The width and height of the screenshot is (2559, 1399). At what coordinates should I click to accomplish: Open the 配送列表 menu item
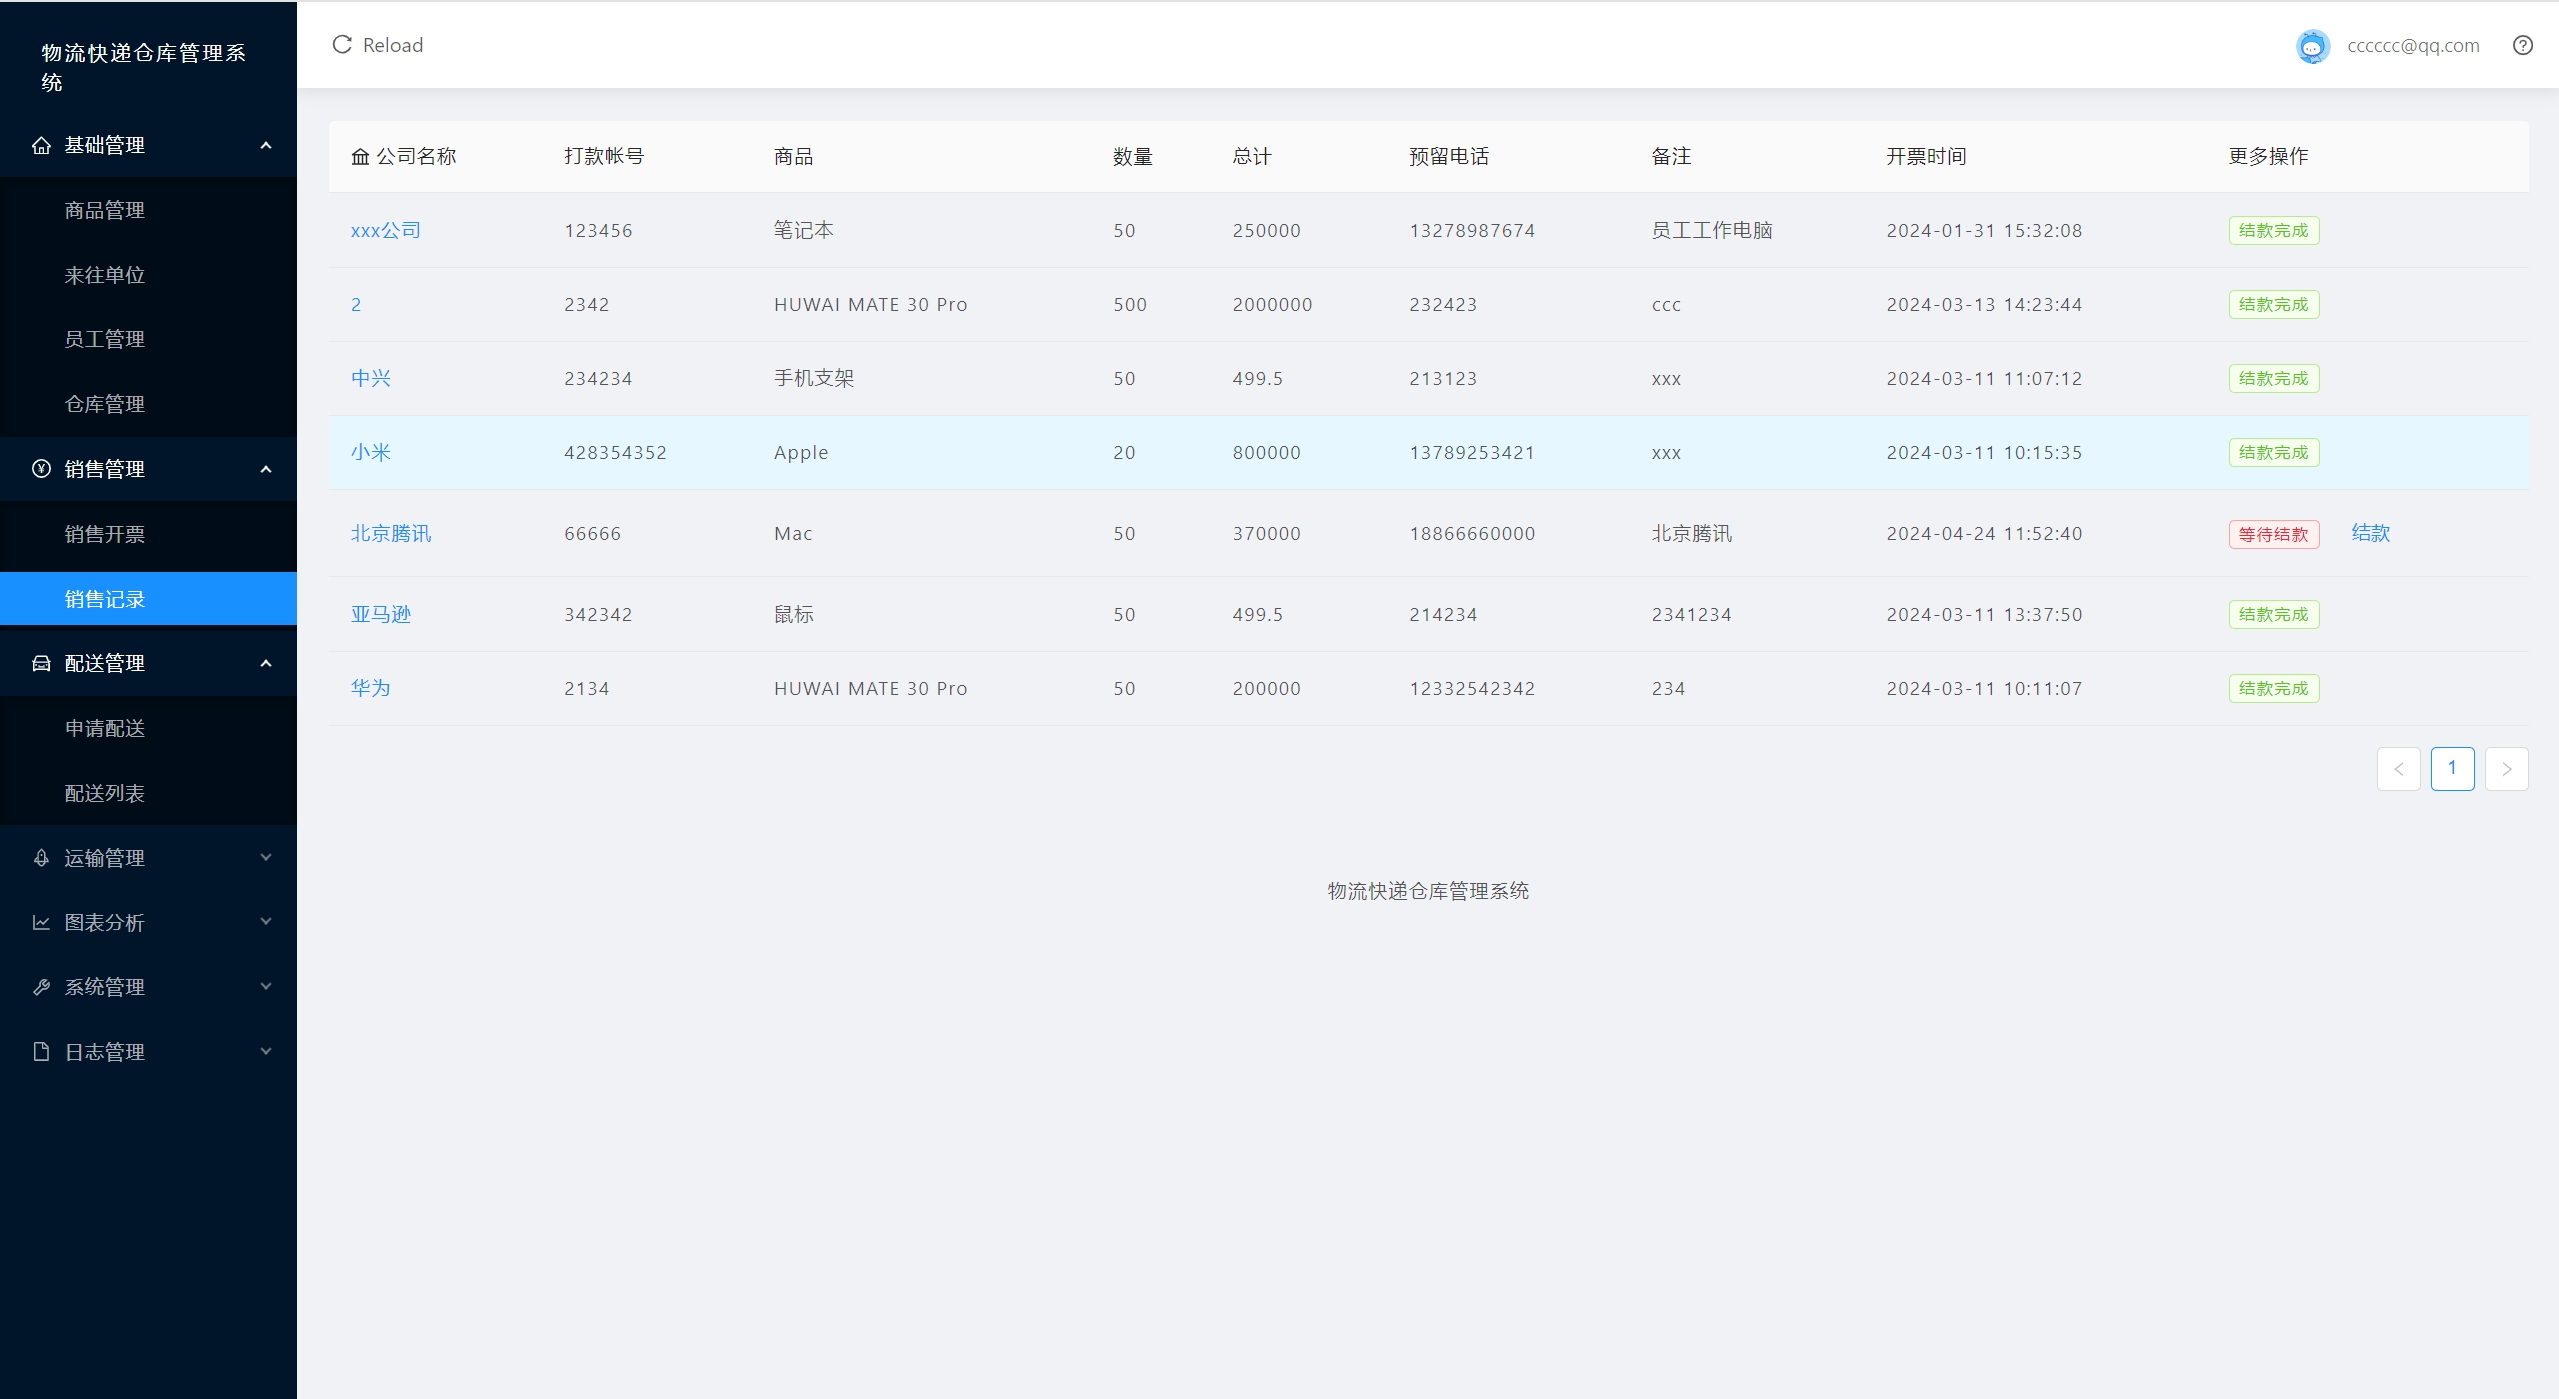(105, 793)
